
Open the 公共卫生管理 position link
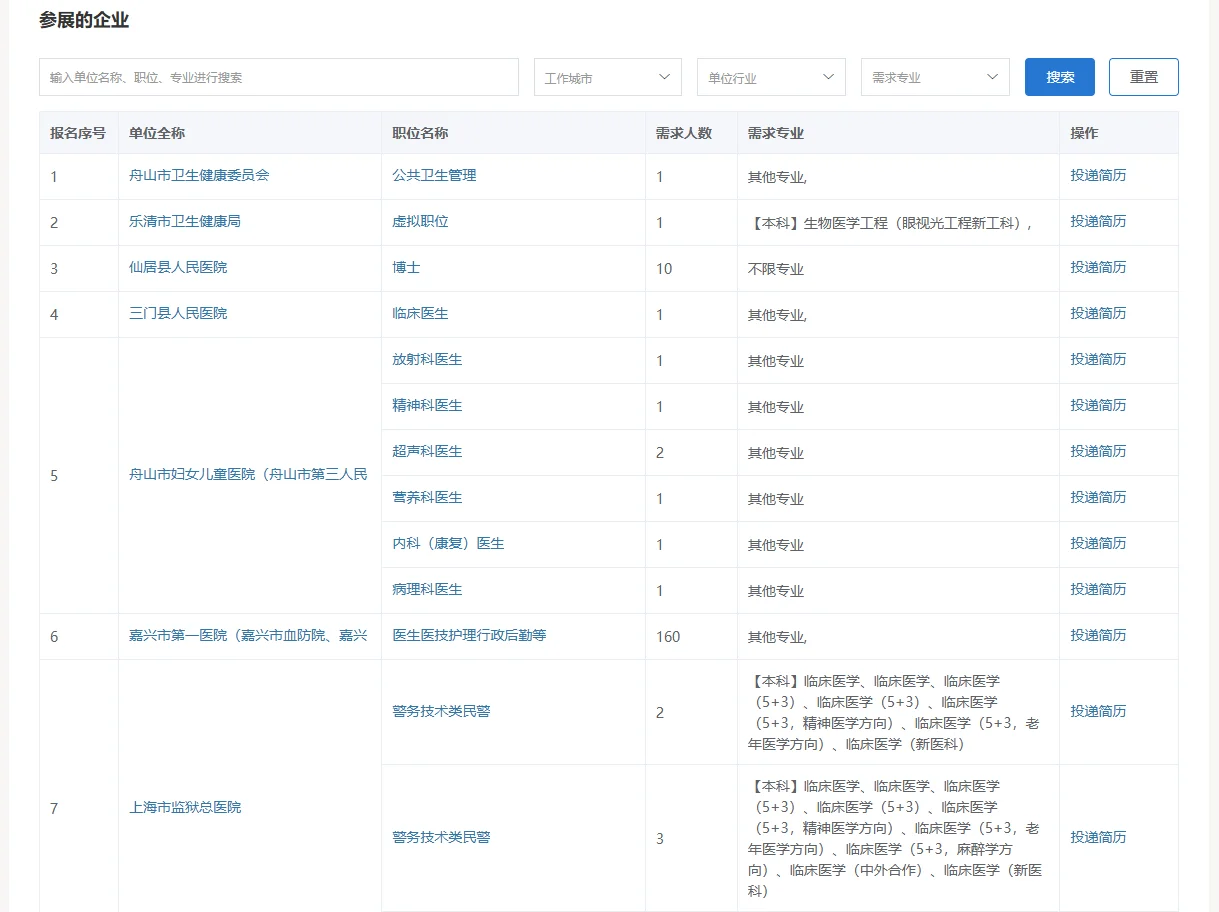click(434, 175)
